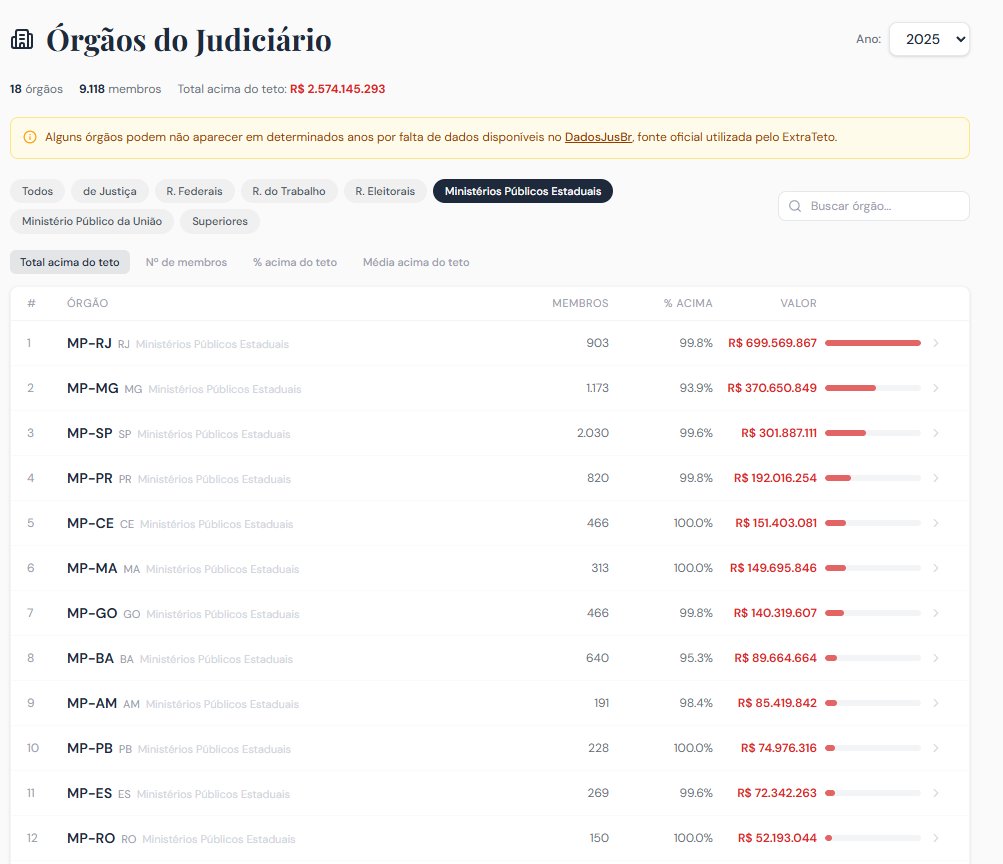Open the MP-RJ organ name

(x=89, y=343)
